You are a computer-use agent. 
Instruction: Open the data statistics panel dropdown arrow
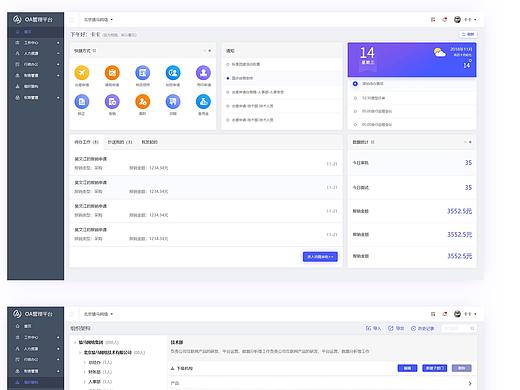[470, 142]
